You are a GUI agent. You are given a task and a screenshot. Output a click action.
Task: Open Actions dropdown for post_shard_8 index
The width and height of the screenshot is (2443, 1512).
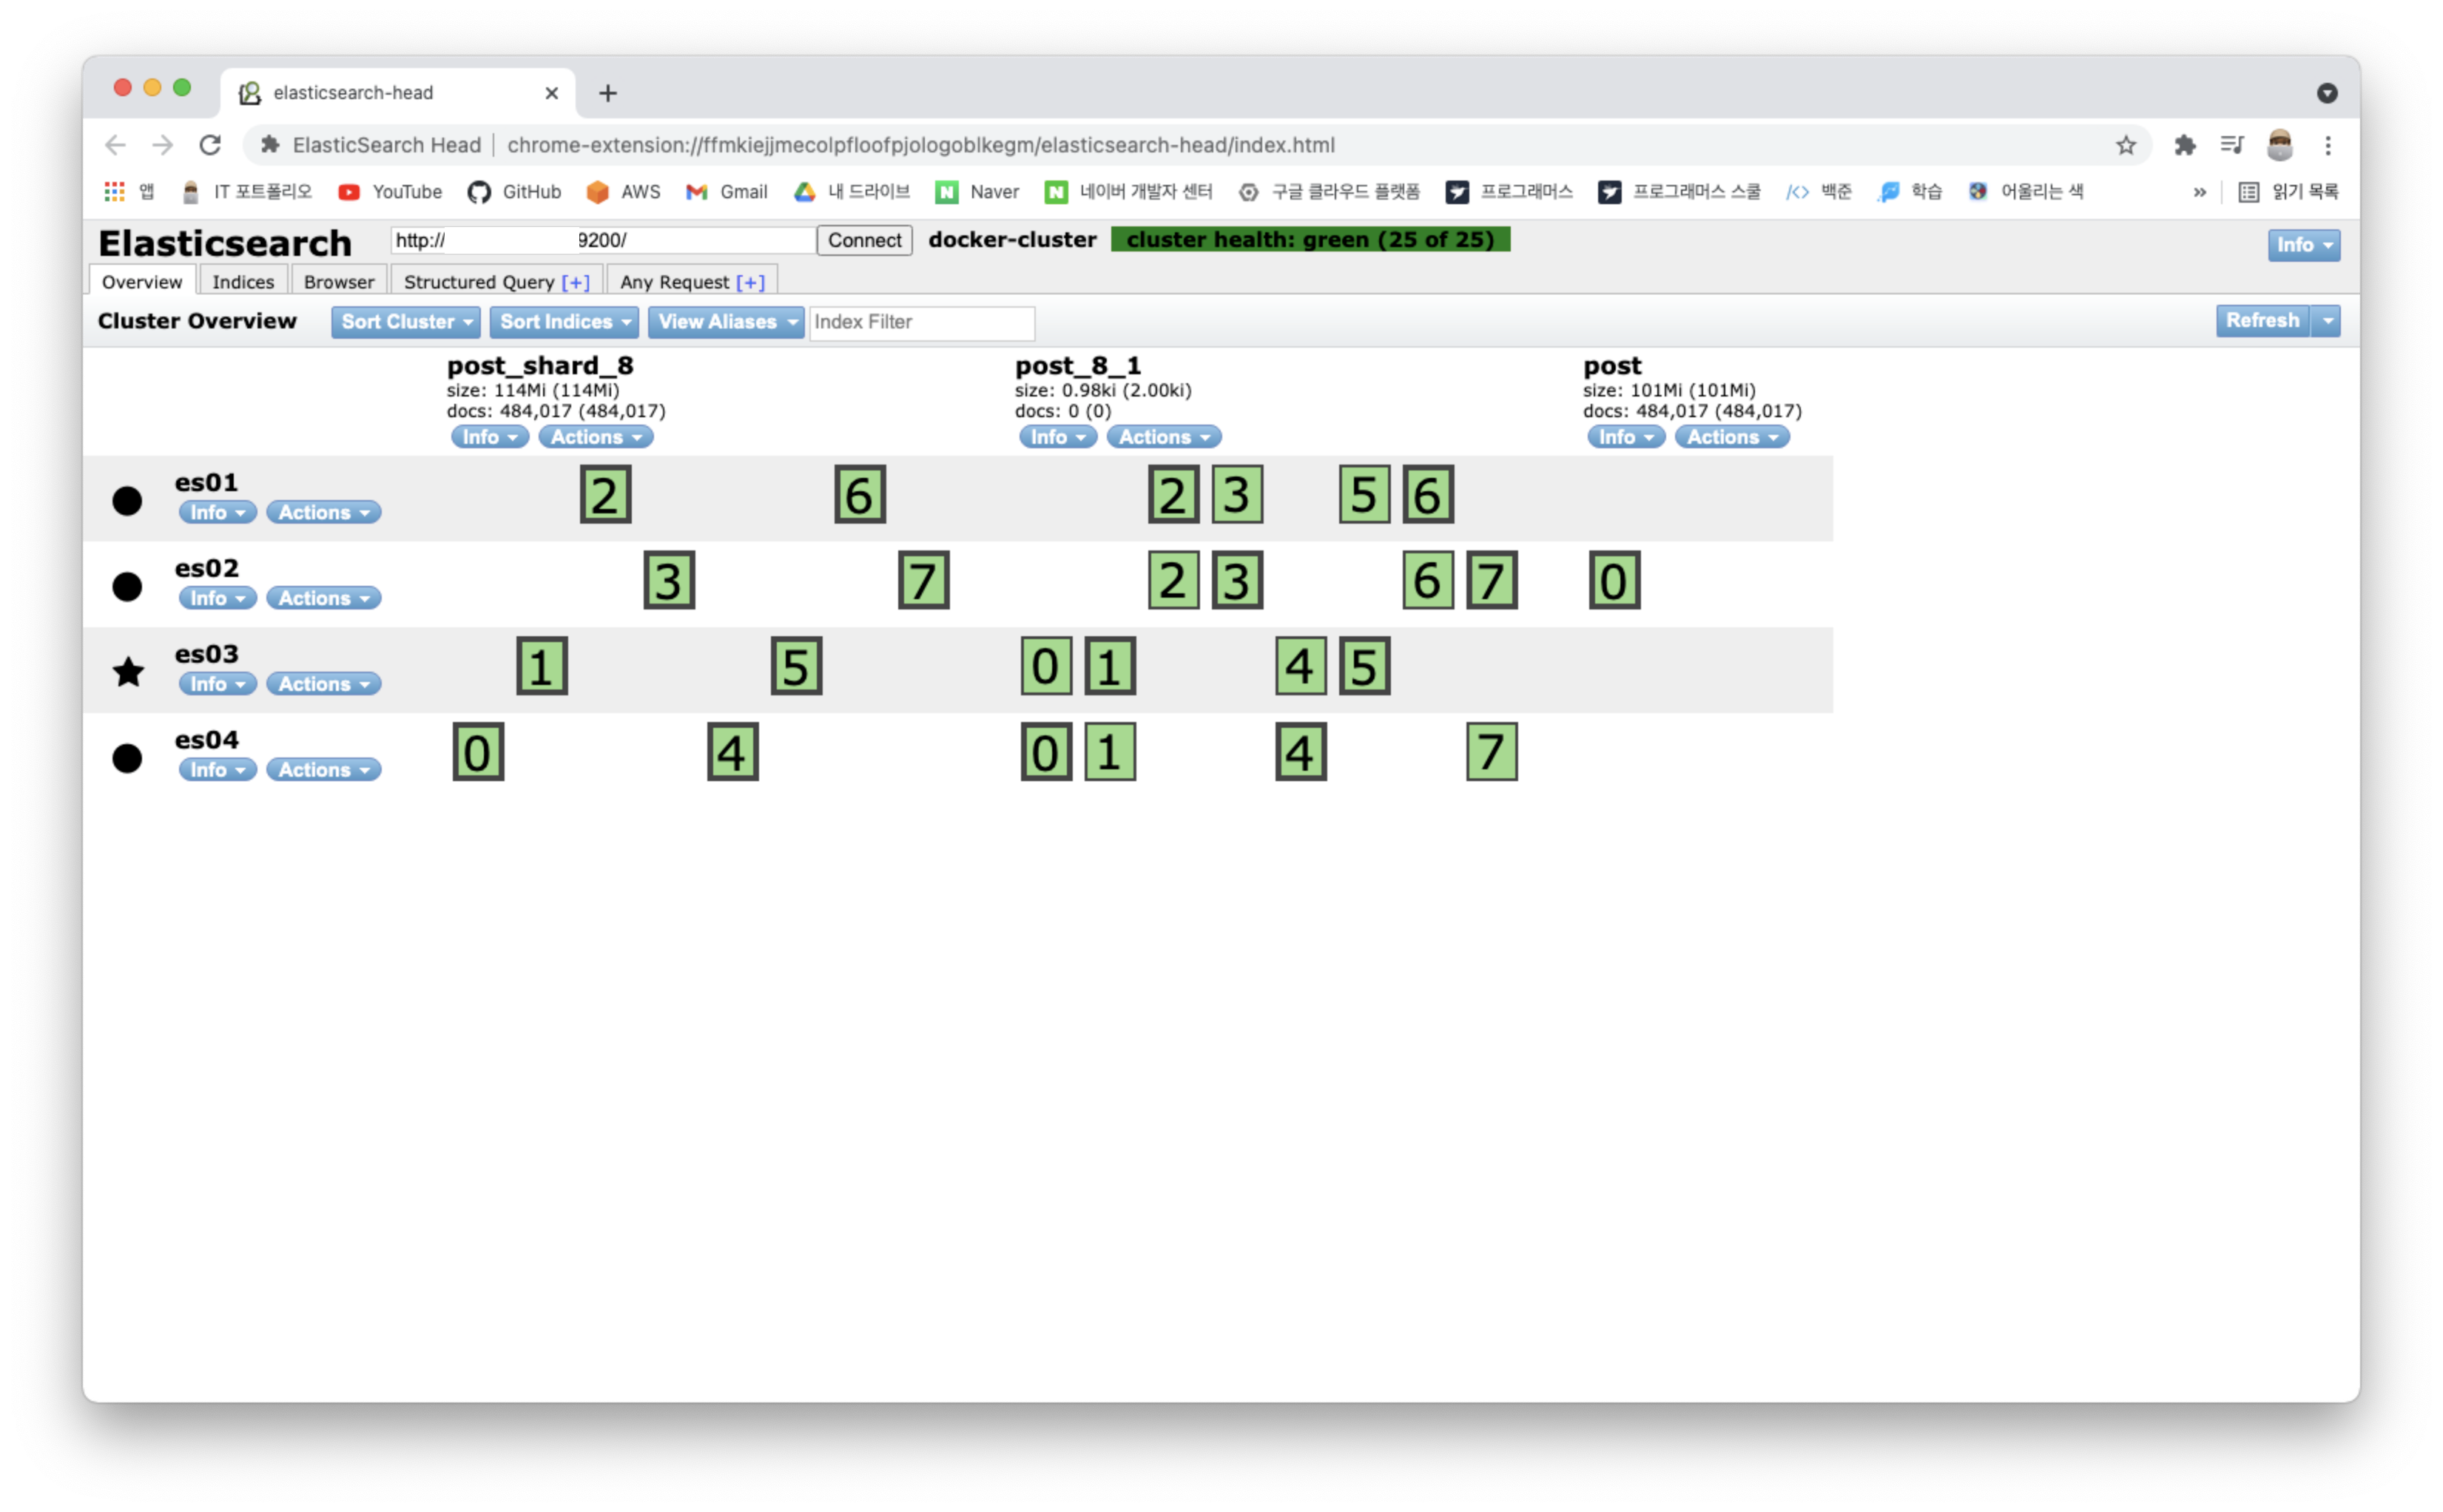[596, 437]
